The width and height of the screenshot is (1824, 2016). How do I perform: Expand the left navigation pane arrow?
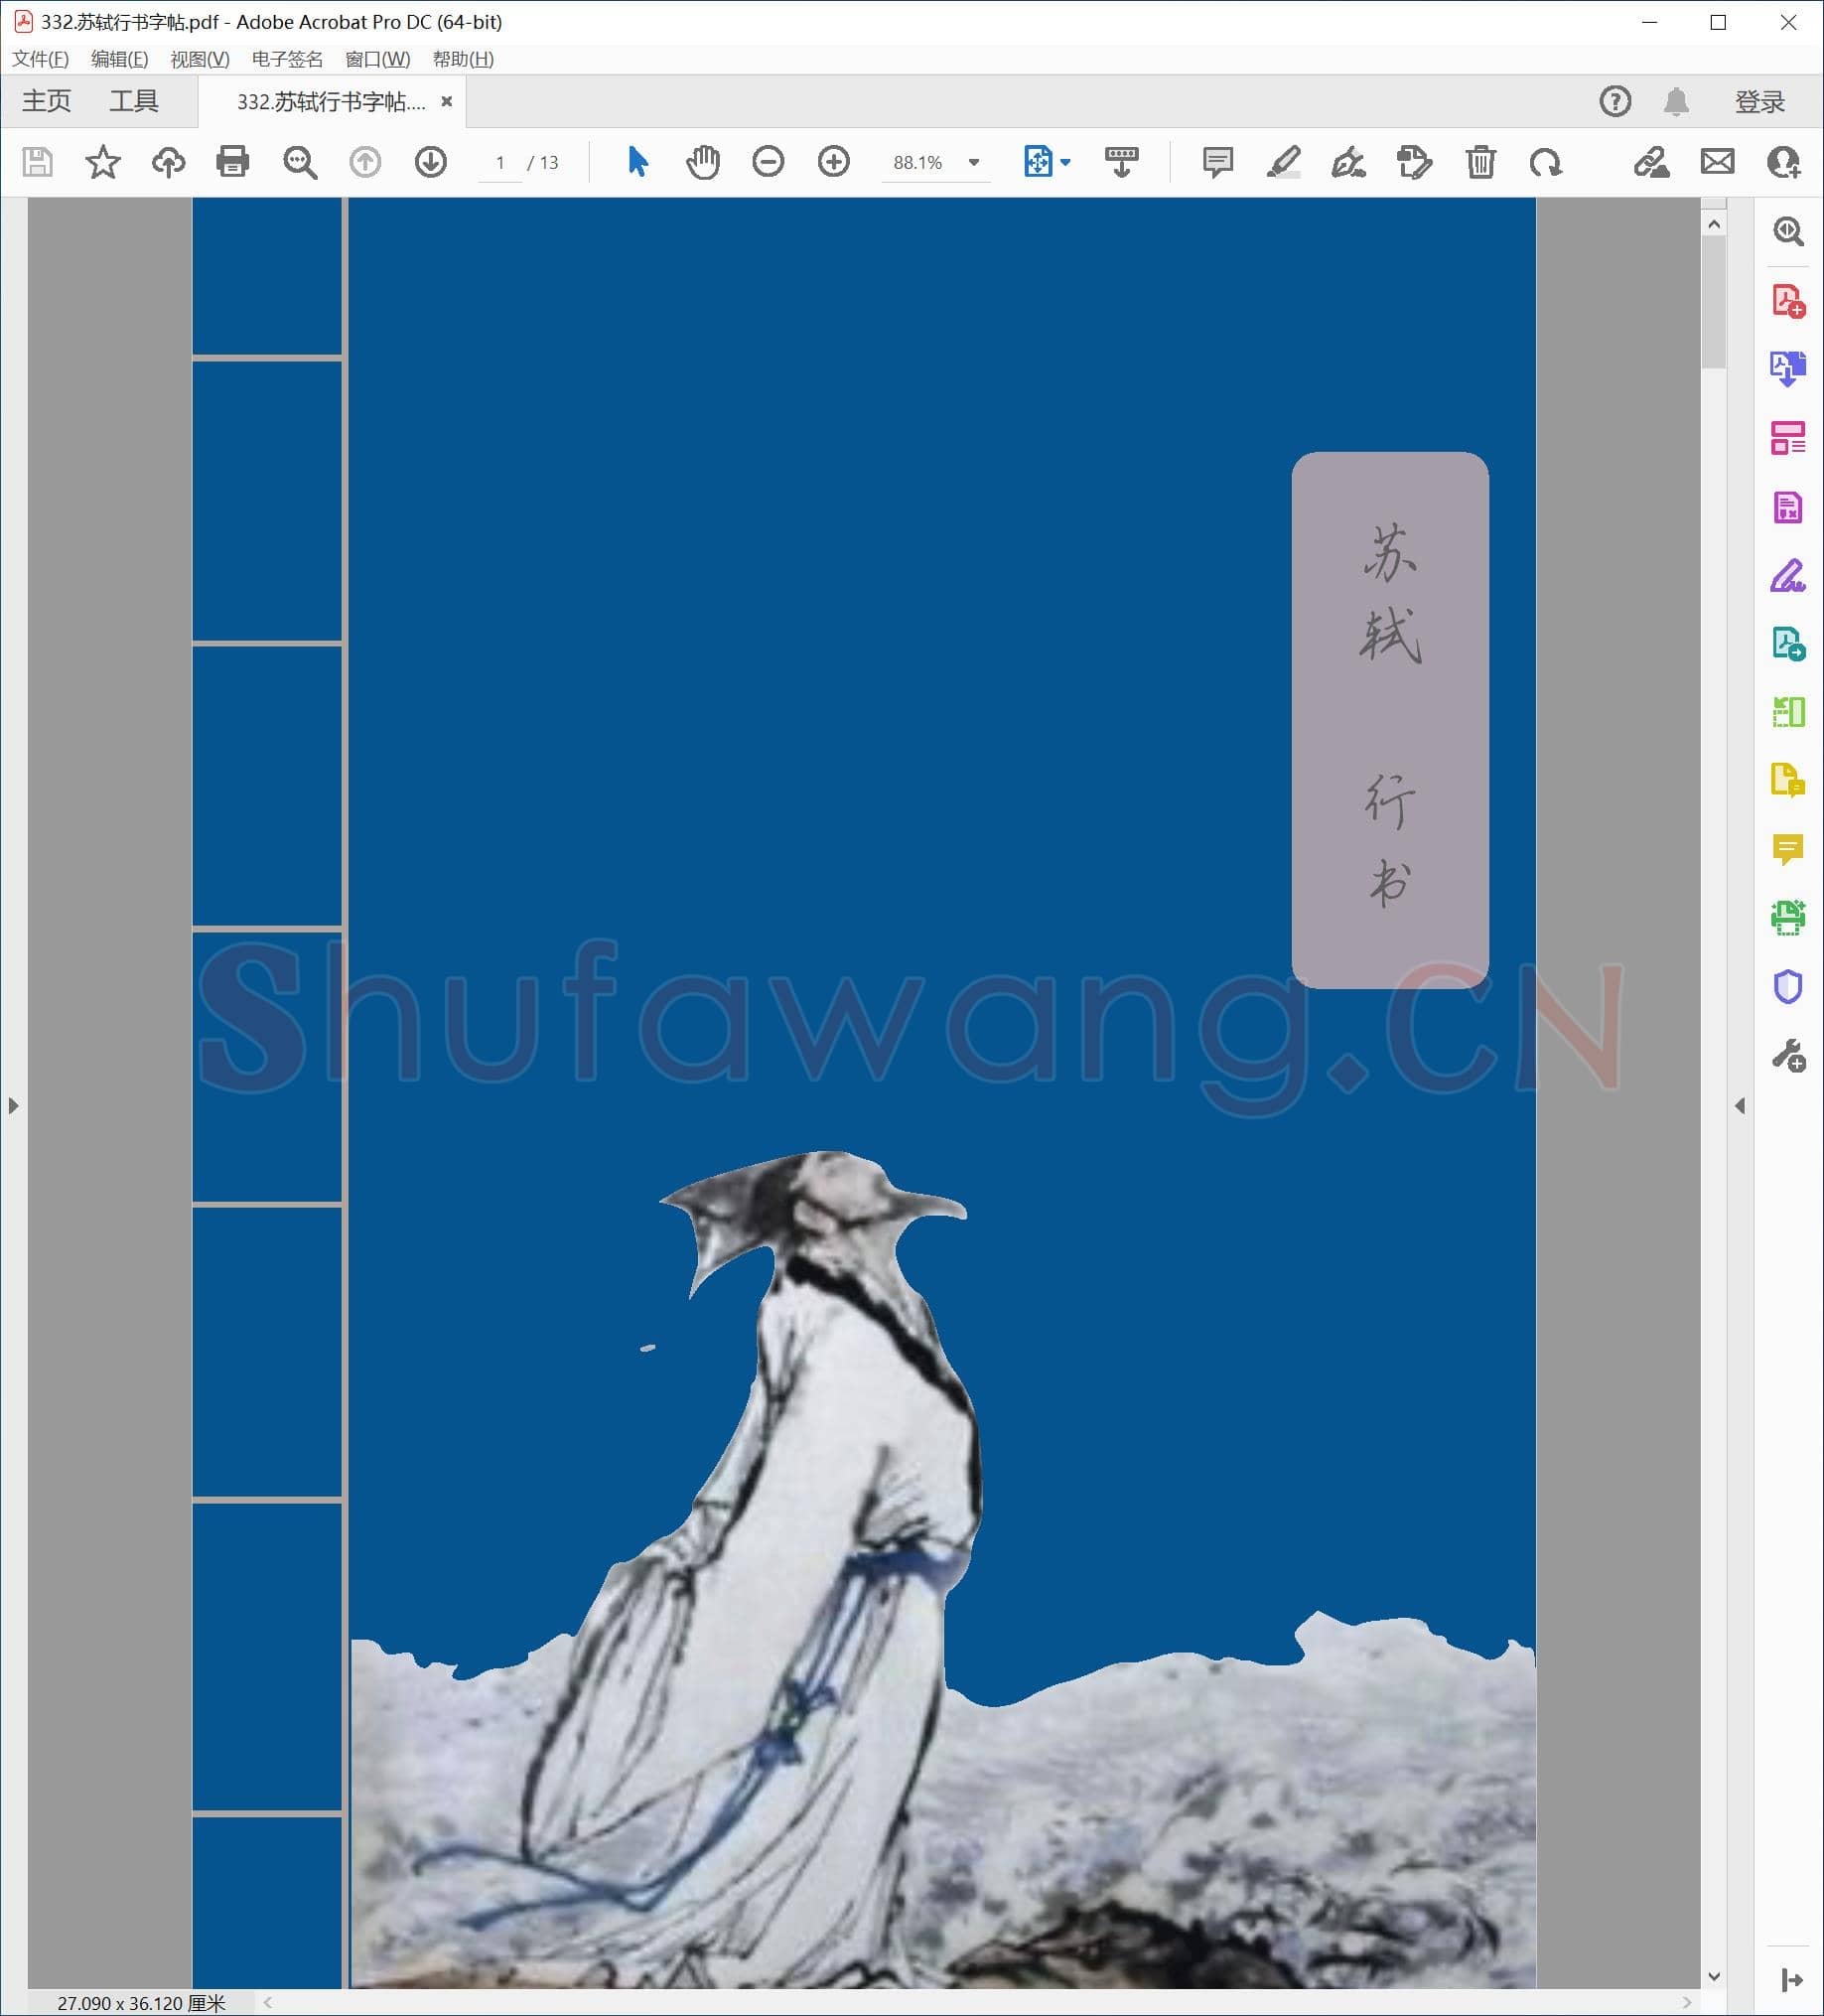click(x=13, y=1105)
